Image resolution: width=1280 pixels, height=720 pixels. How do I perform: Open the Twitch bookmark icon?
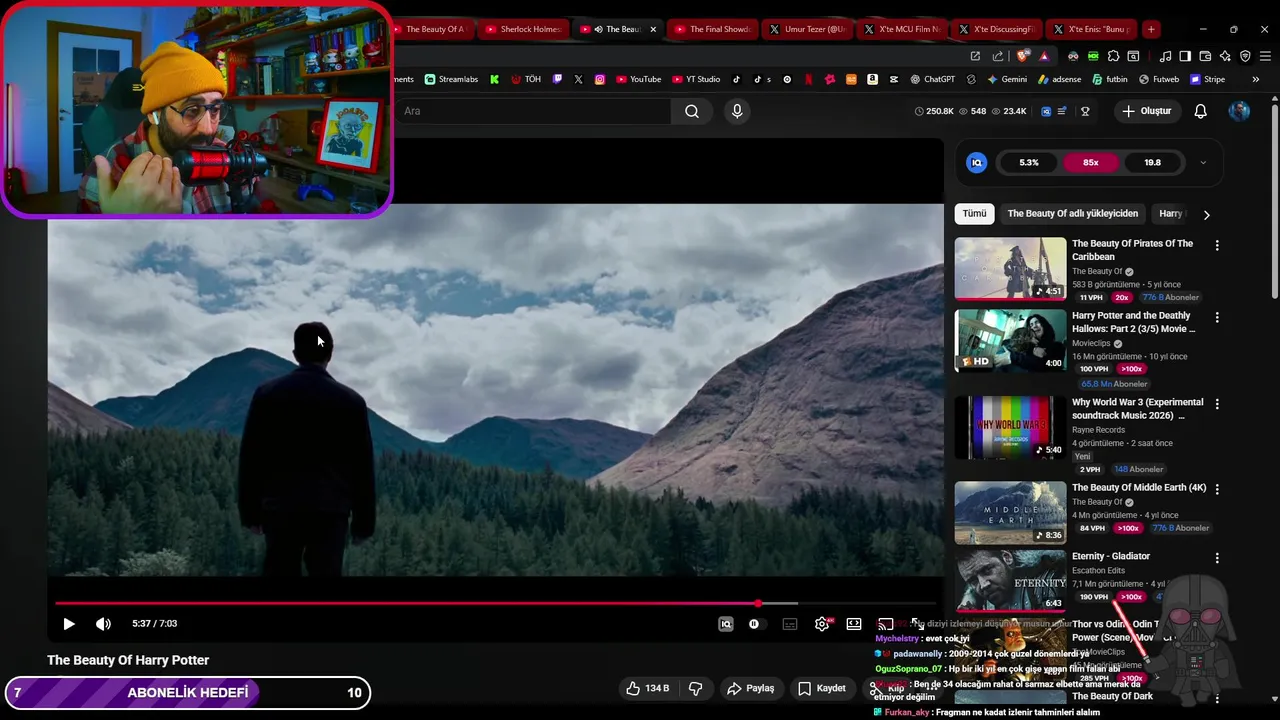pos(558,79)
